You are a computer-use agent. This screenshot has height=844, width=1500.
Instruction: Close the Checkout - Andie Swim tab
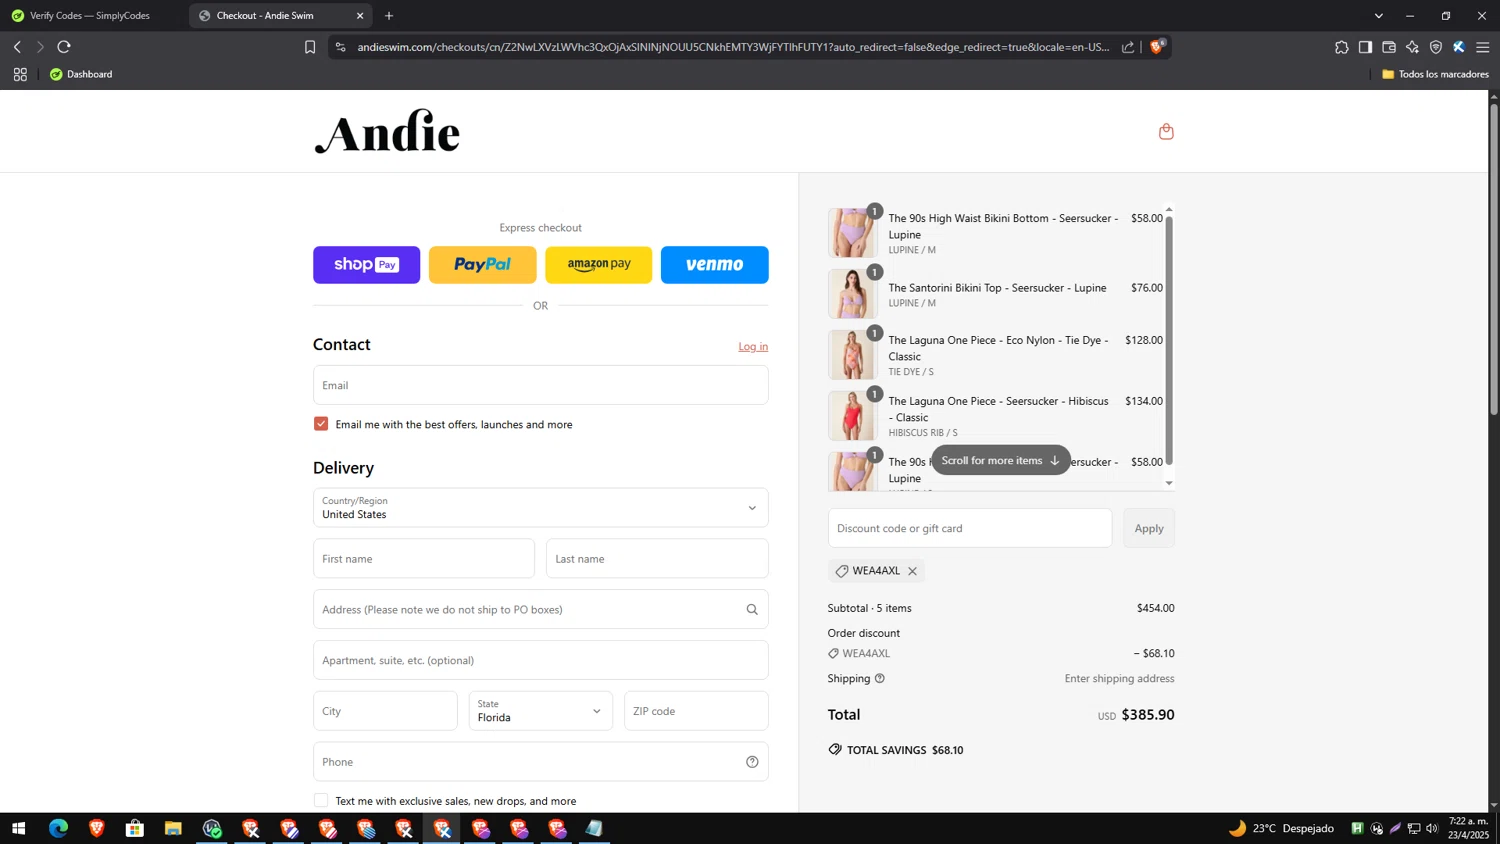[x=360, y=16]
